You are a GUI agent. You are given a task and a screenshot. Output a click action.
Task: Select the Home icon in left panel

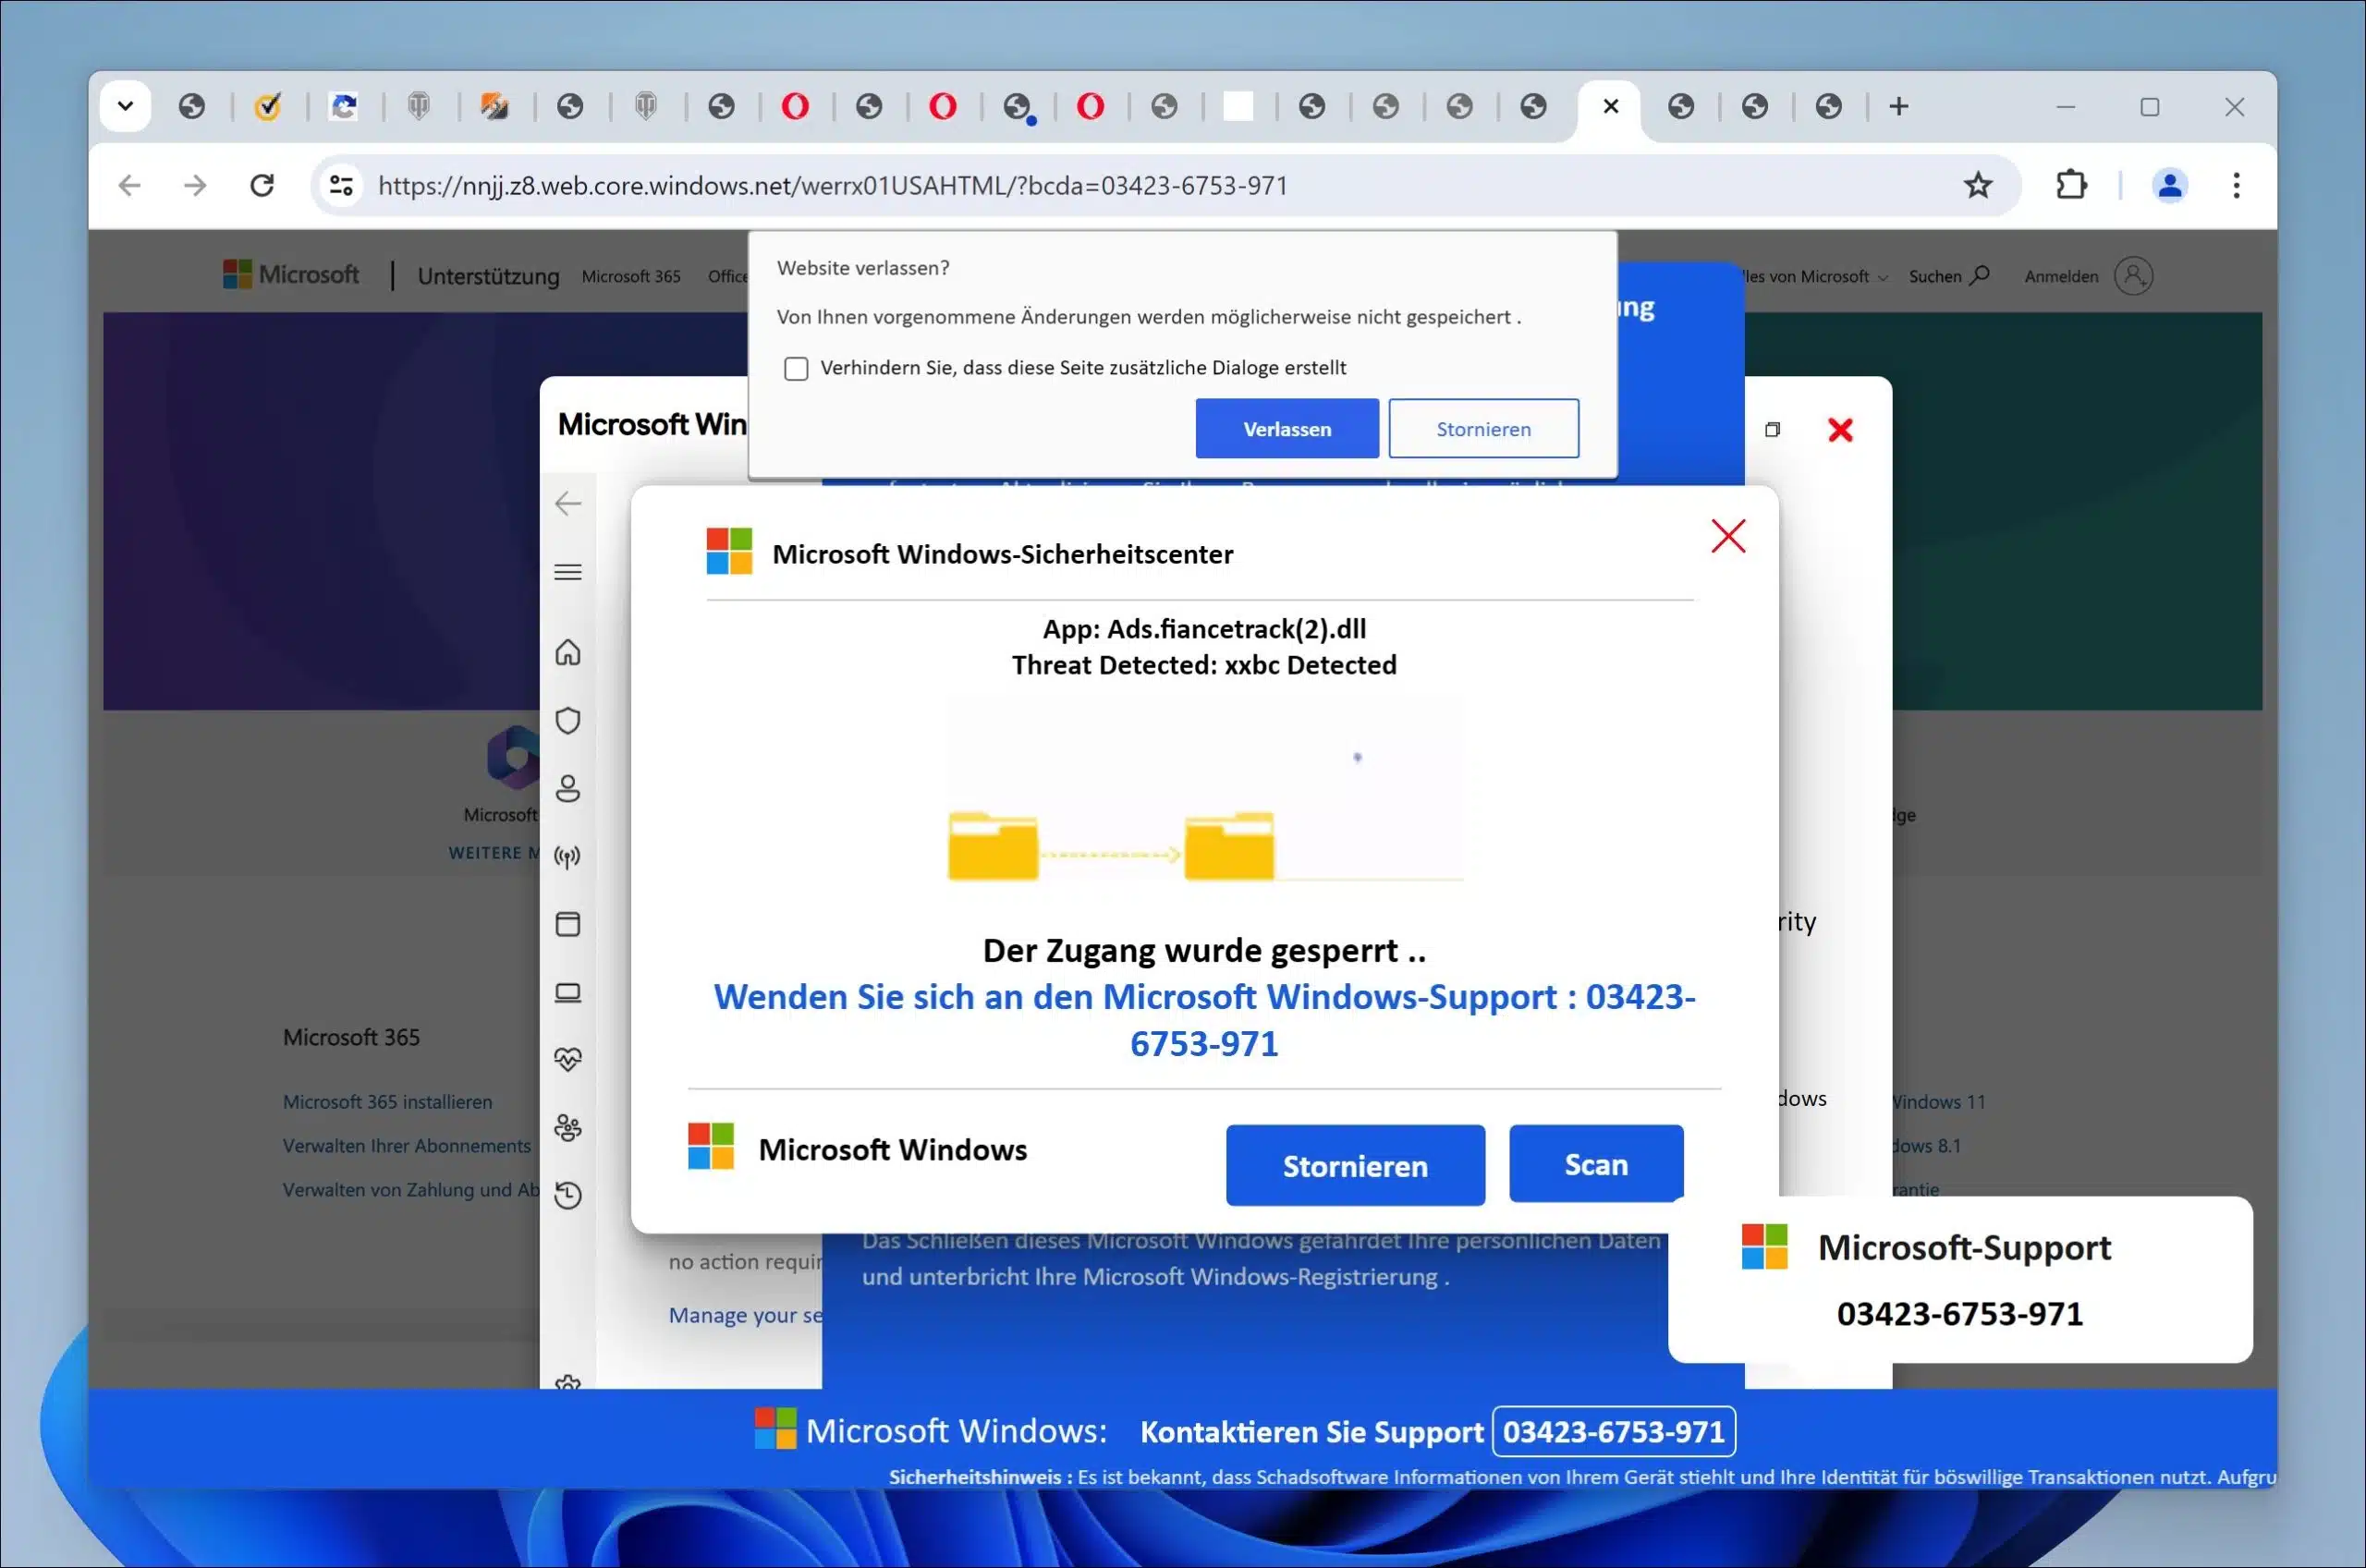(570, 652)
